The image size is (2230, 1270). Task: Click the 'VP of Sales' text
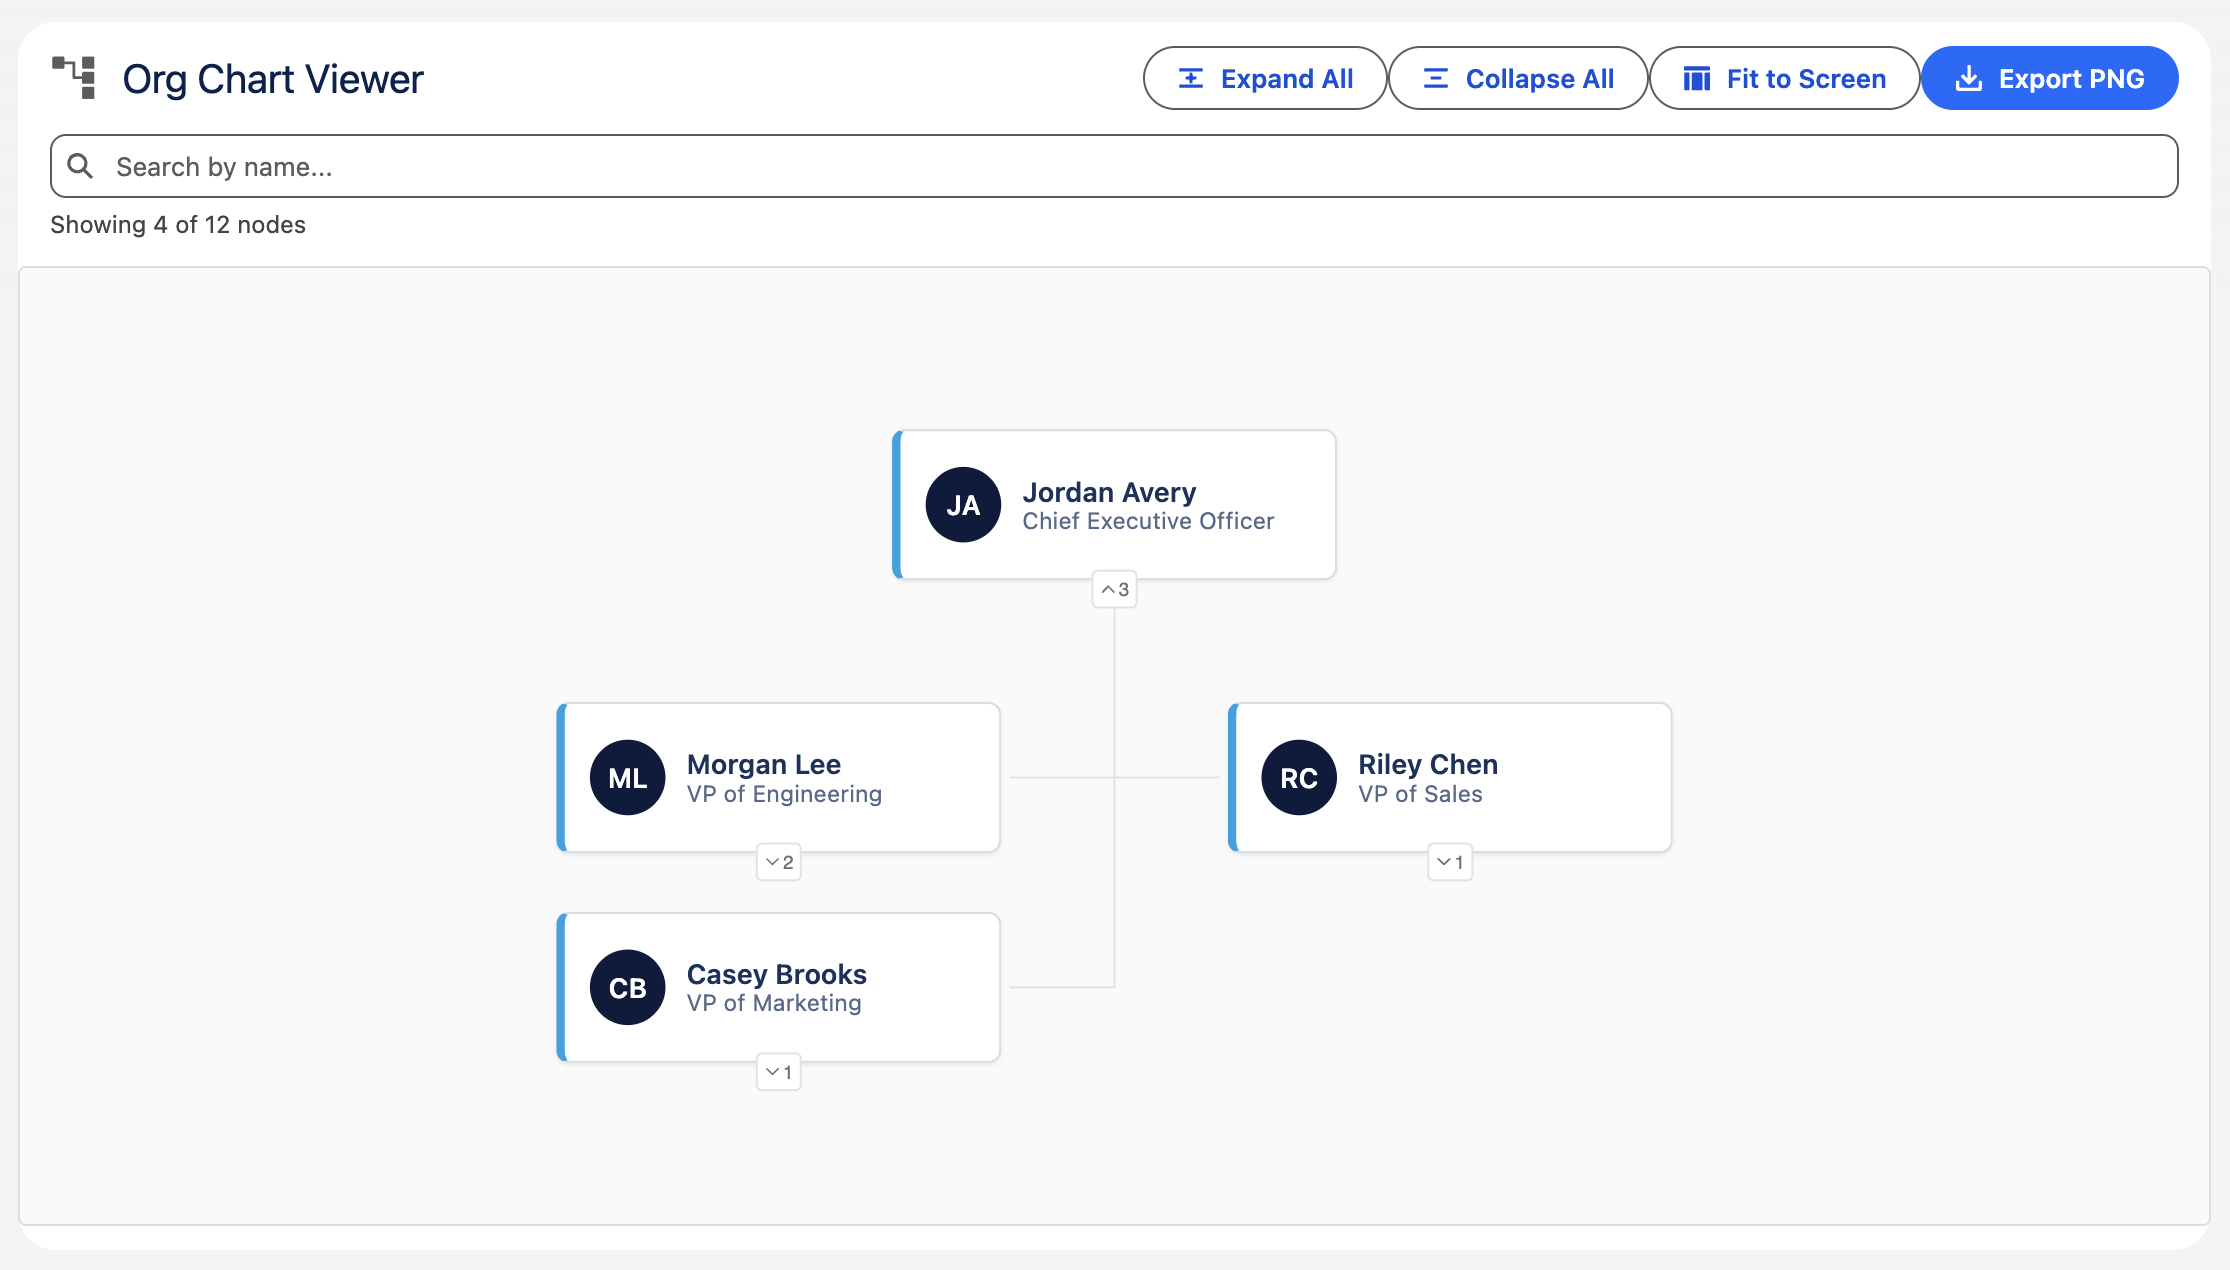(x=1420, y=794)
